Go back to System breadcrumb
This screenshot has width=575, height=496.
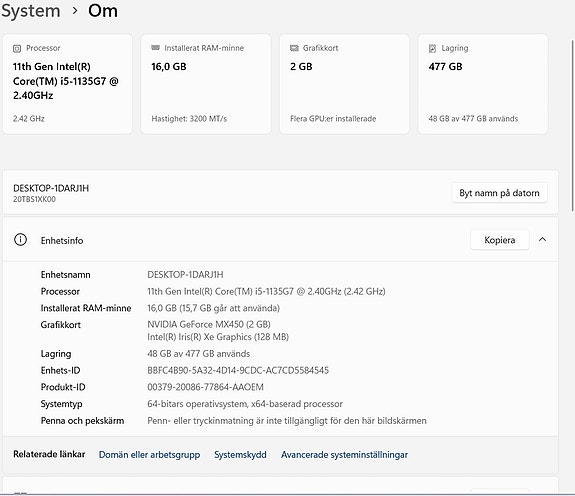coord(31,11)
